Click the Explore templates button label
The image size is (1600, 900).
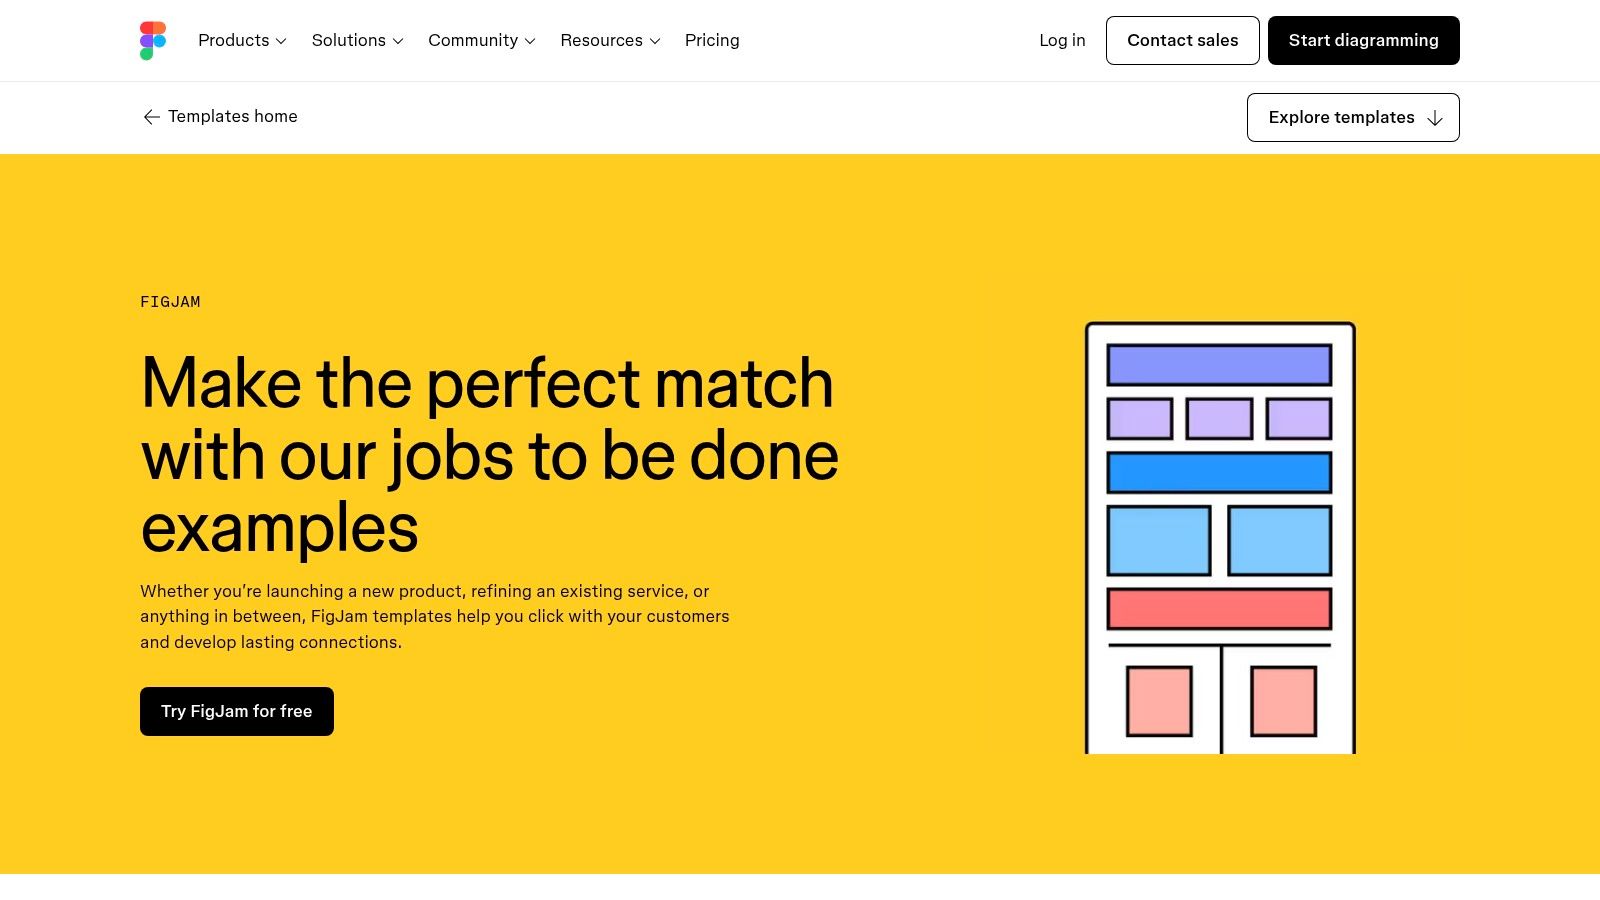[x=1341, y=118]
